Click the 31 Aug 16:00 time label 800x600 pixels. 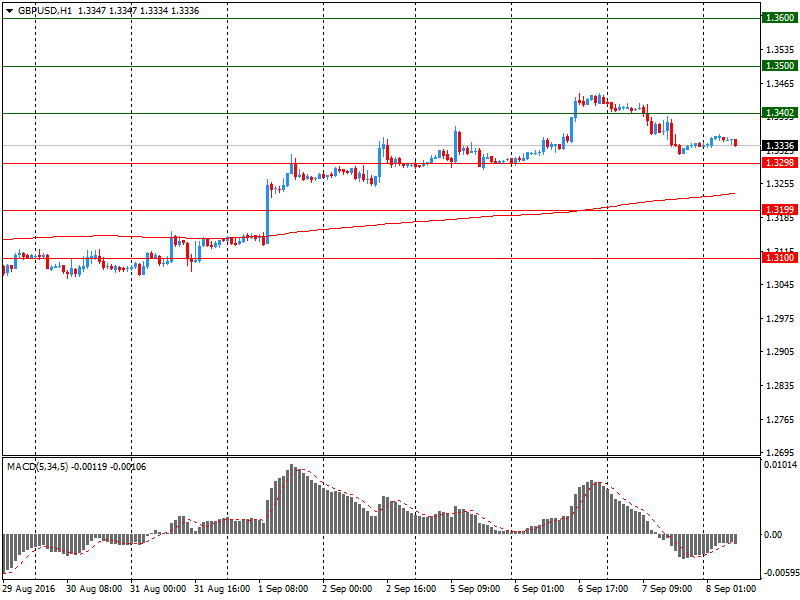click(x=222, y=589)
